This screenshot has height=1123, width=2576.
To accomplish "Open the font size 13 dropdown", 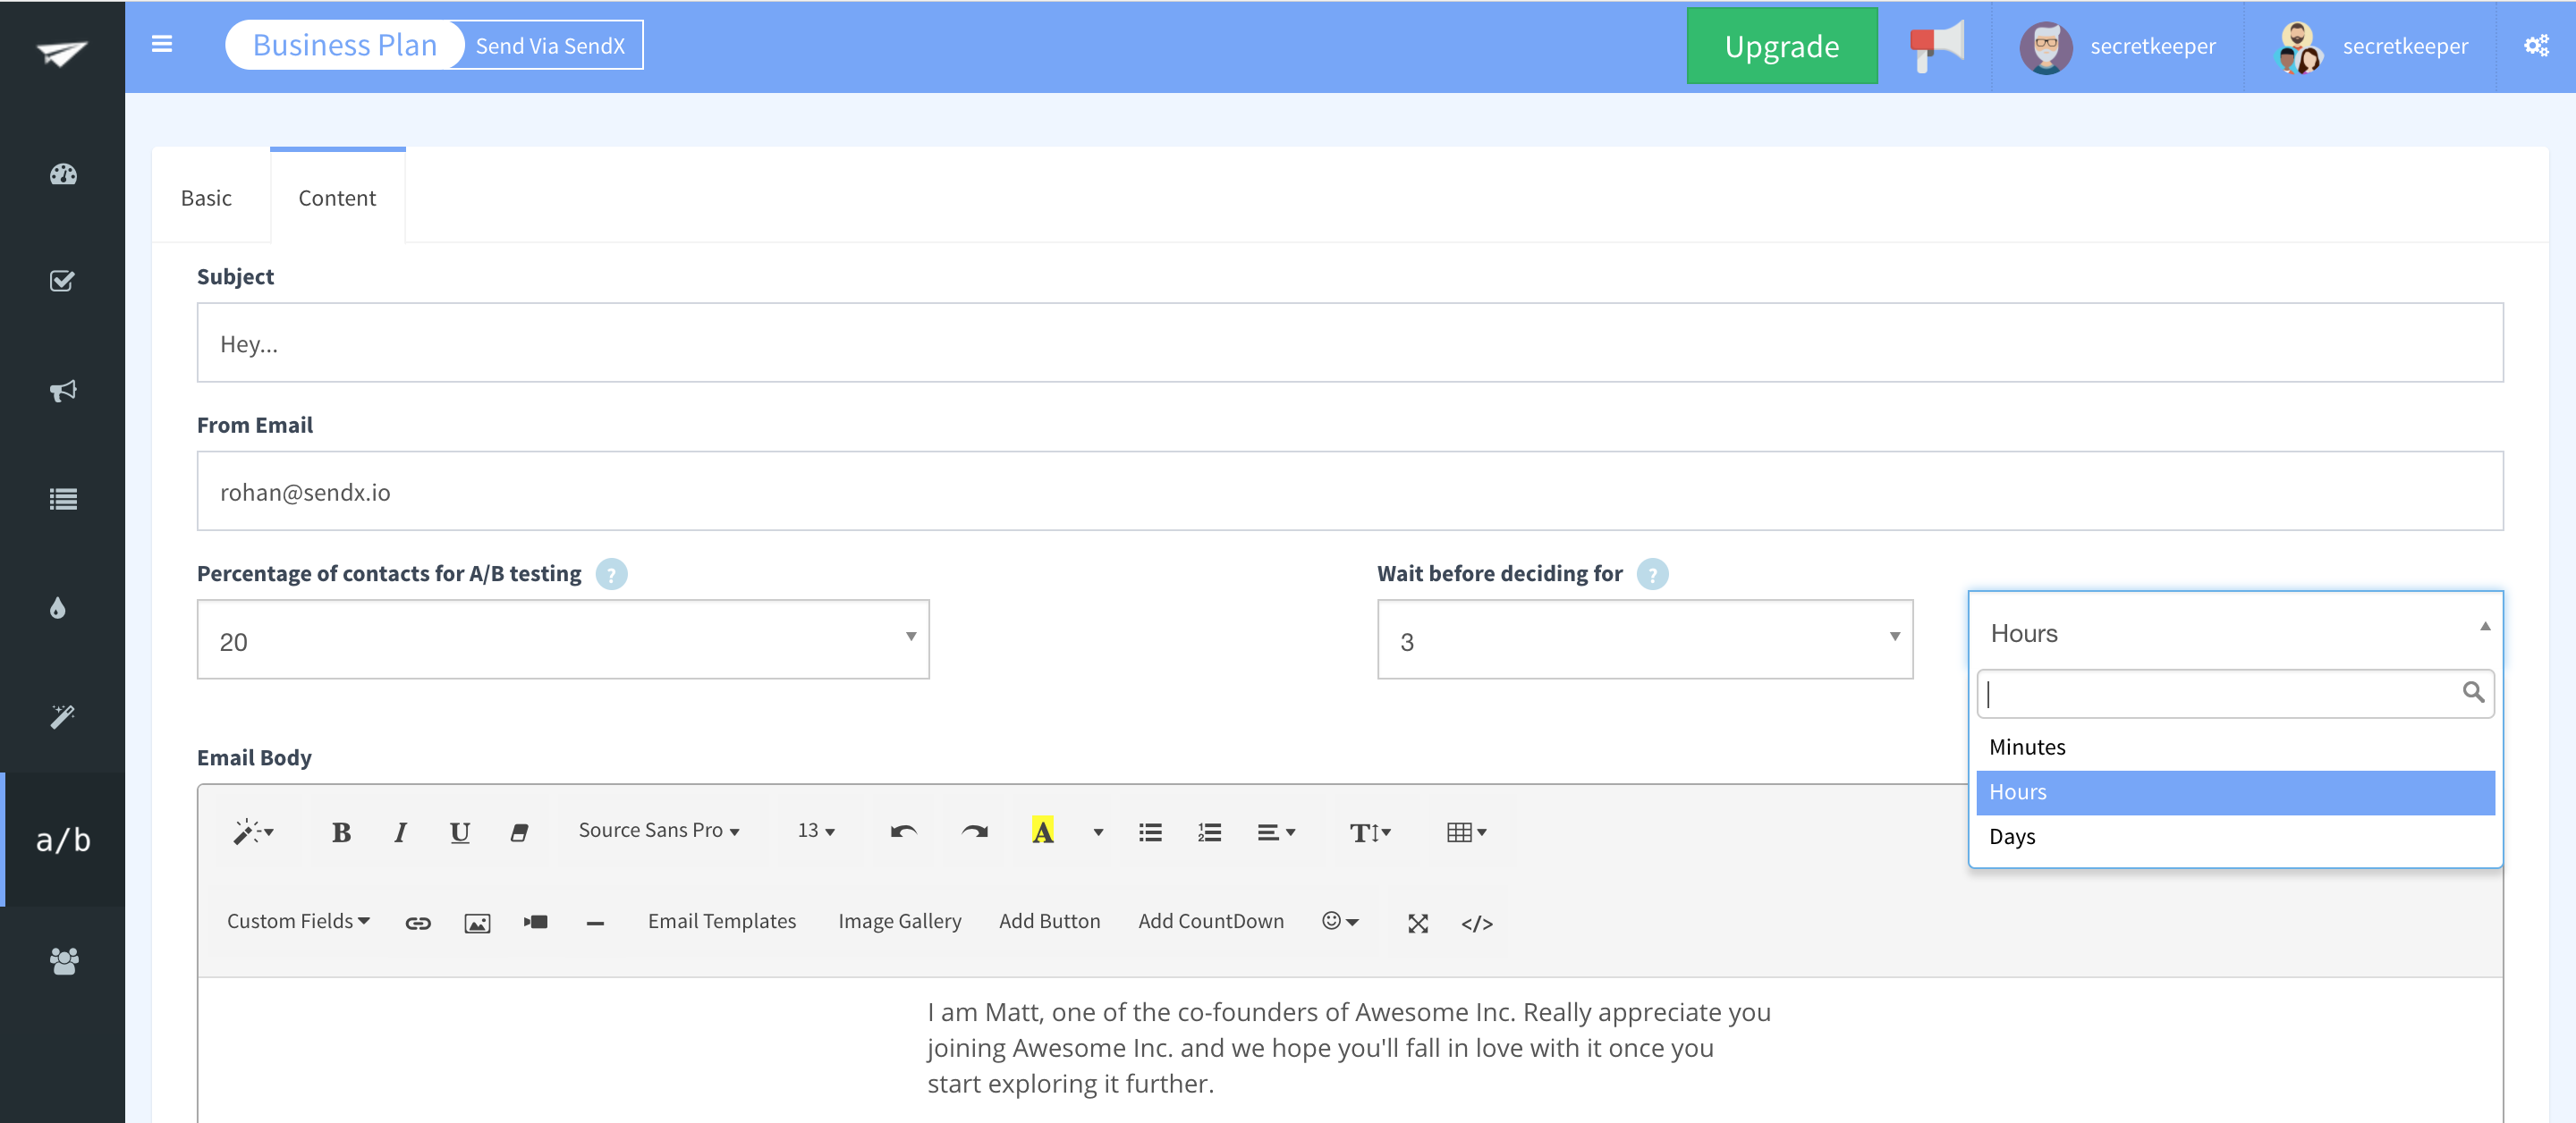I will click(816, 831).
